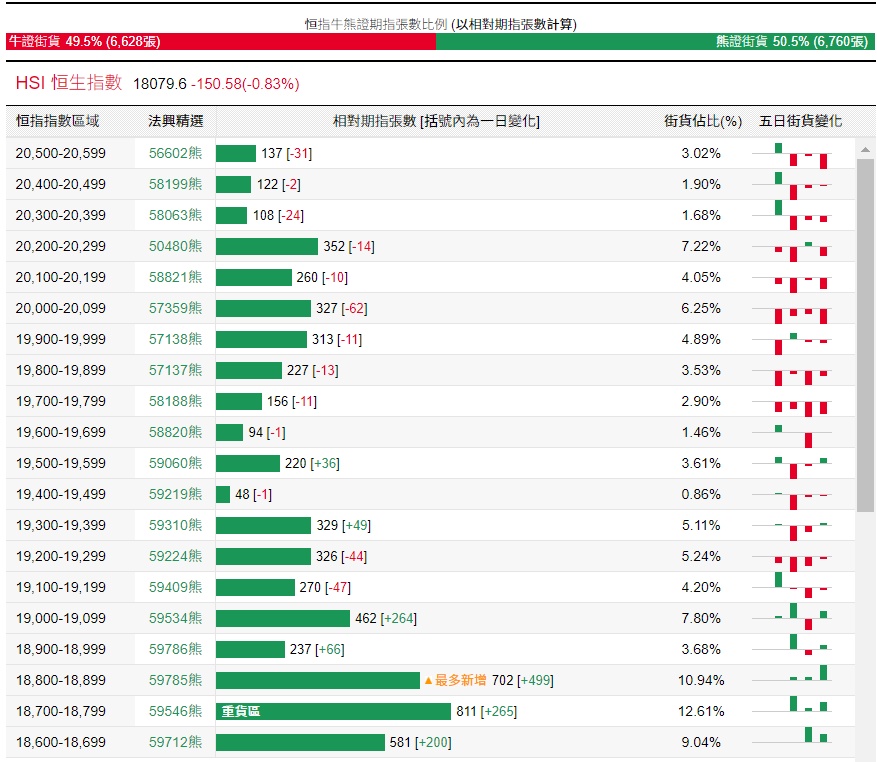Open warrant link 58821熊
Screen dimensions: 877x762
pos(175,277)
